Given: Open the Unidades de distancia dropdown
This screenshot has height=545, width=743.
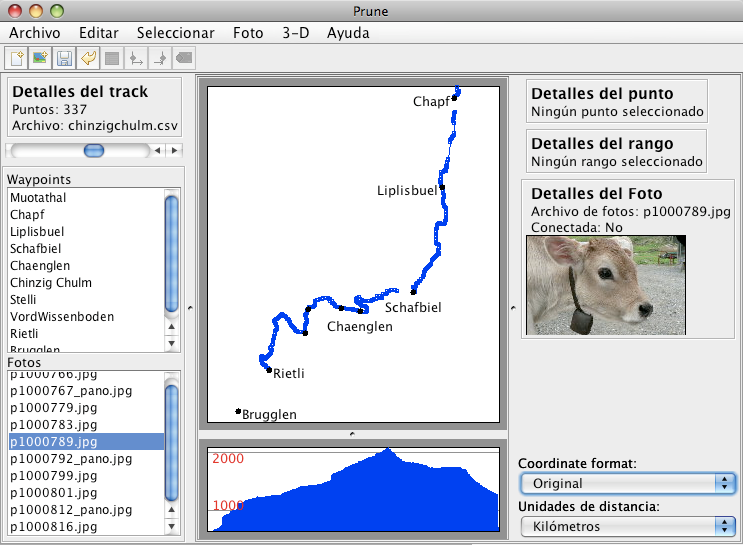Looking at the screenshot, I should 628,525.
